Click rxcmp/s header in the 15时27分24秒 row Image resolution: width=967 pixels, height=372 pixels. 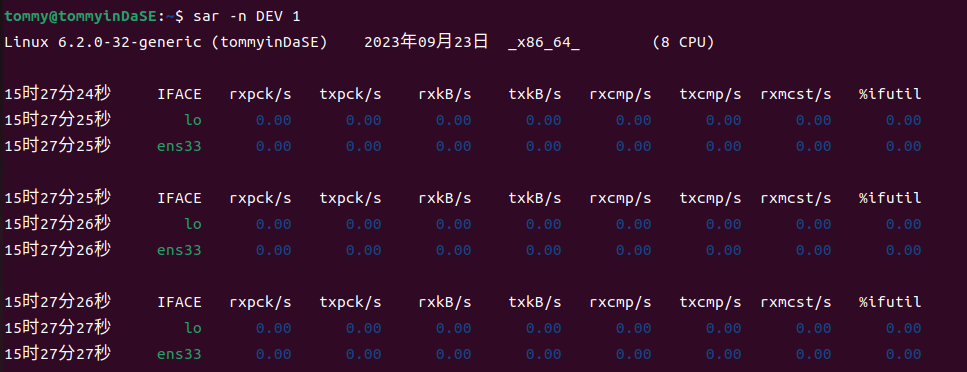pos(620,94)
